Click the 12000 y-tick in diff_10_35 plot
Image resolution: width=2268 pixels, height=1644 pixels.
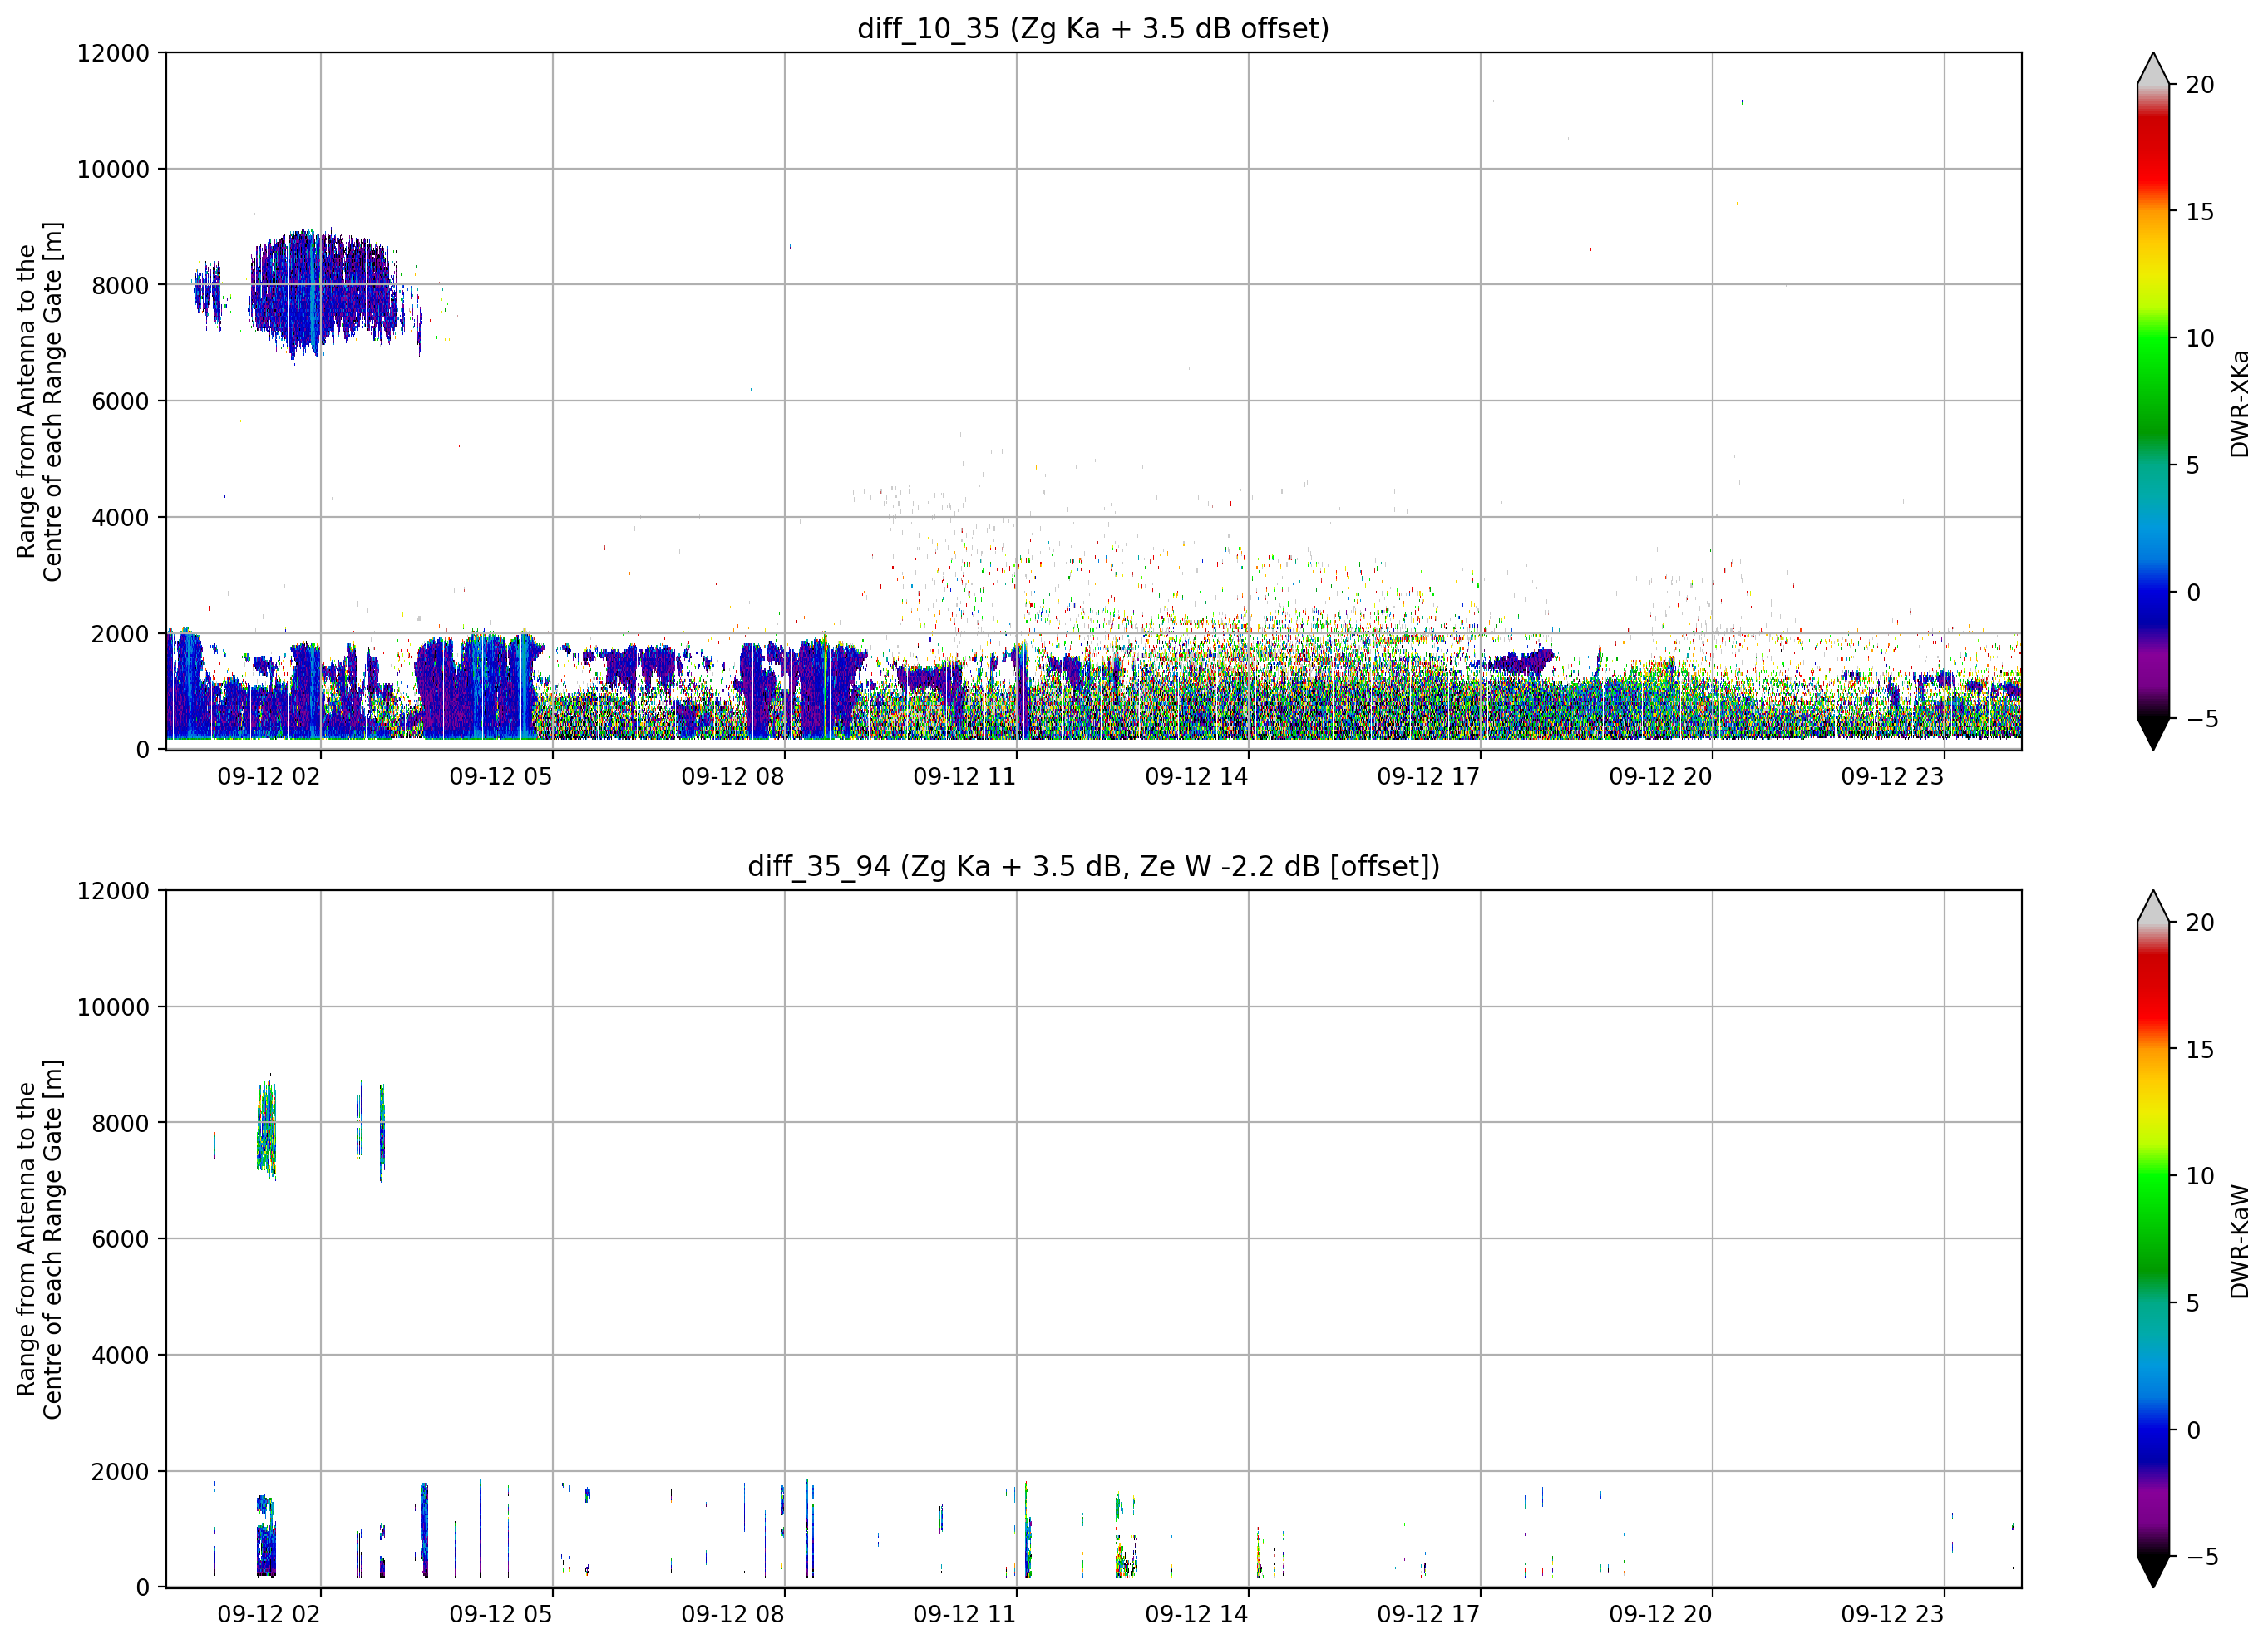click(113, 53)
